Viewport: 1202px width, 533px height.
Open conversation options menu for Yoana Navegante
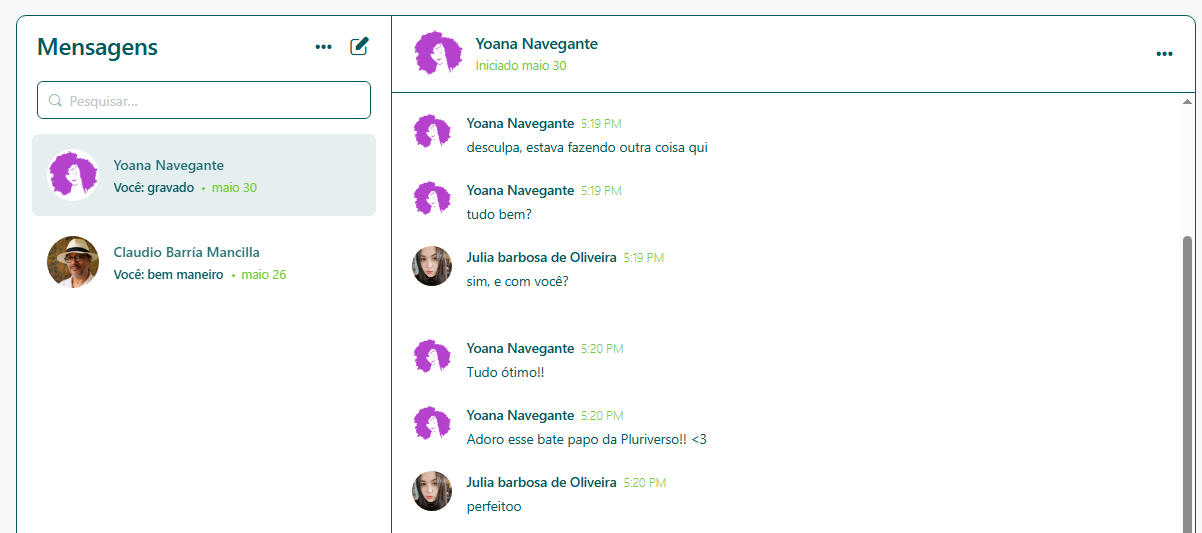point(1164,54)
